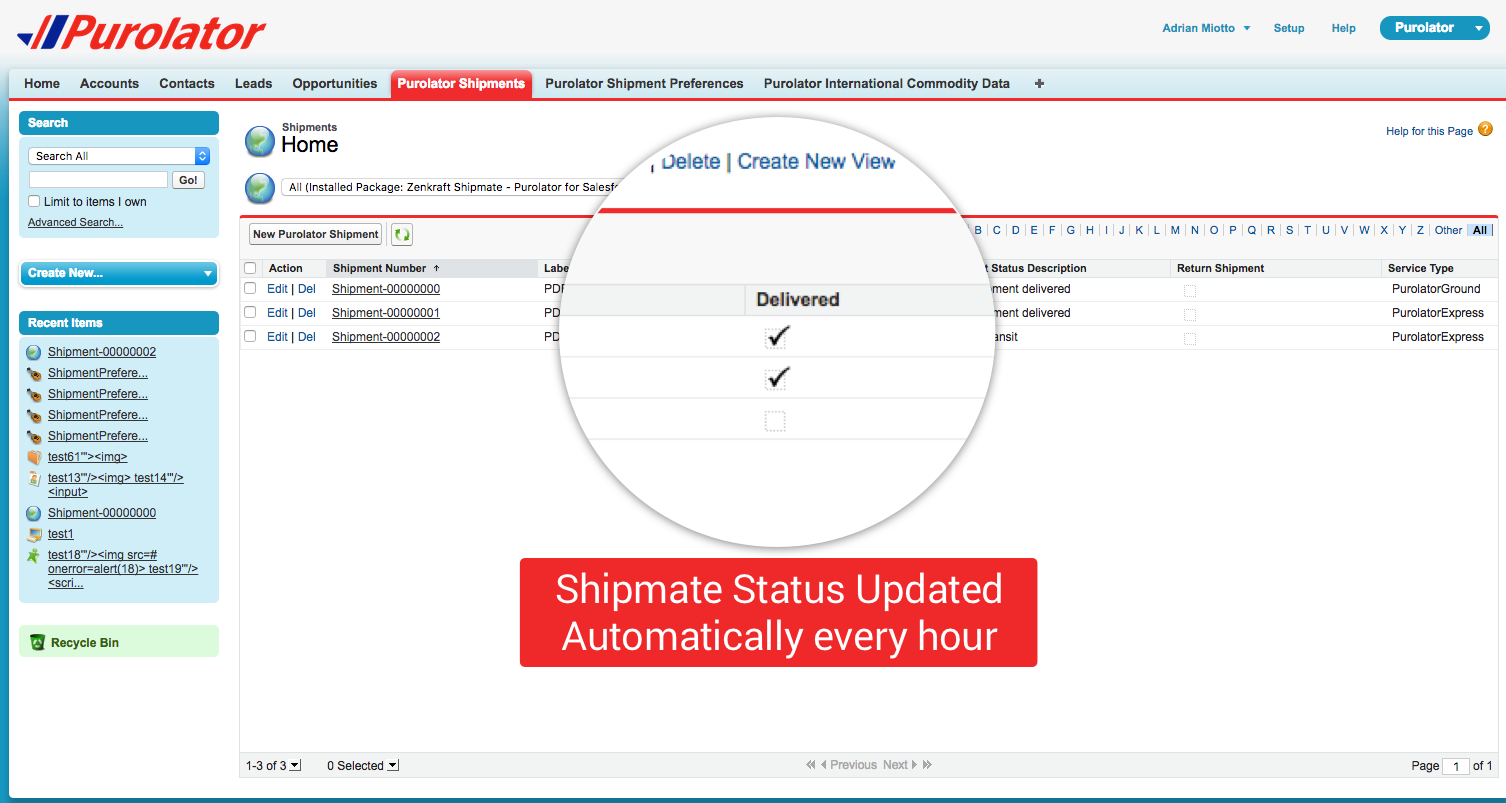
Task: Click the first page arrow icon
Action: coord(811,765)
